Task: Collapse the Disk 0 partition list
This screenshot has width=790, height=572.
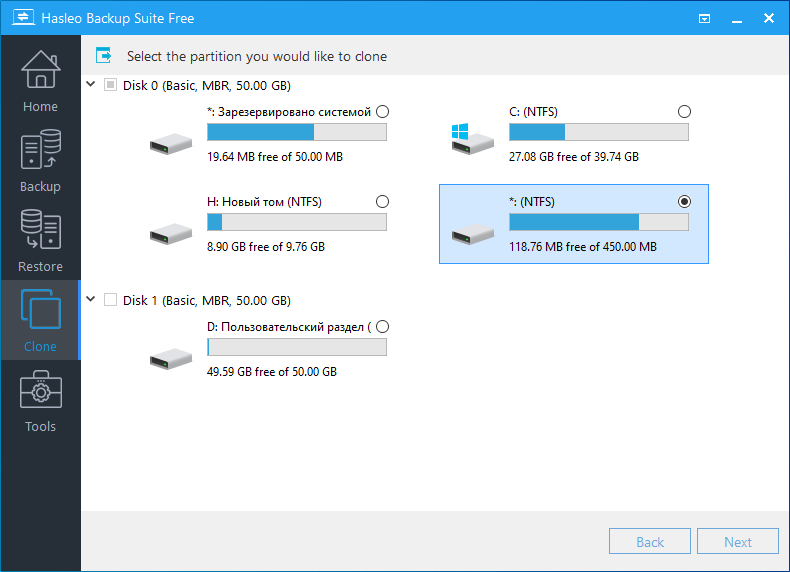Action: [91, 84]
